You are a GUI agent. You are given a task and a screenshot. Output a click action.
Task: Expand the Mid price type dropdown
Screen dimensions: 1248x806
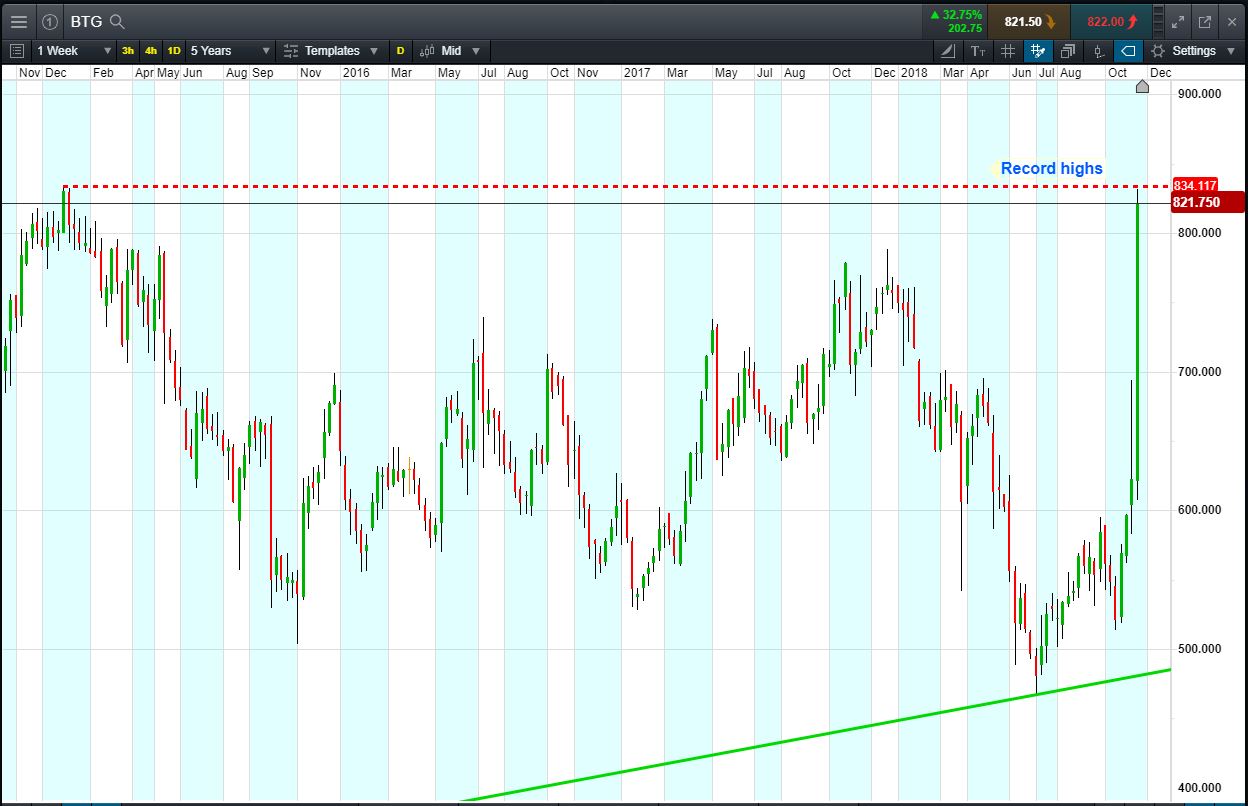click(x=475, y=51)
